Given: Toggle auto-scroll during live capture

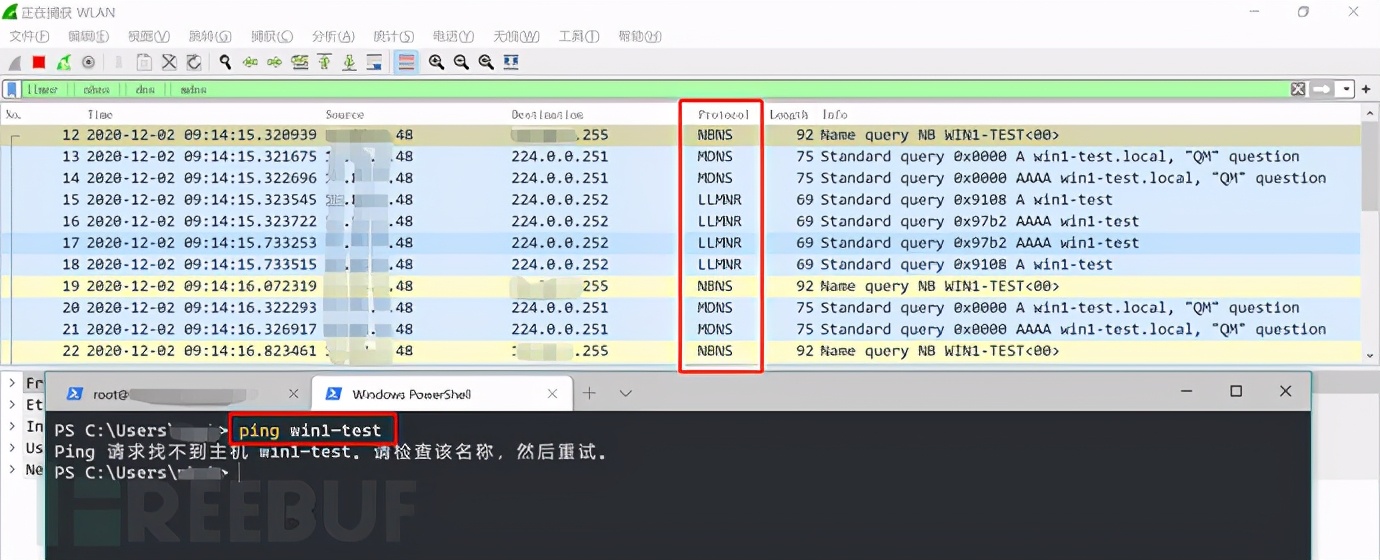Looking at the screenshot, I should (374, 62).
